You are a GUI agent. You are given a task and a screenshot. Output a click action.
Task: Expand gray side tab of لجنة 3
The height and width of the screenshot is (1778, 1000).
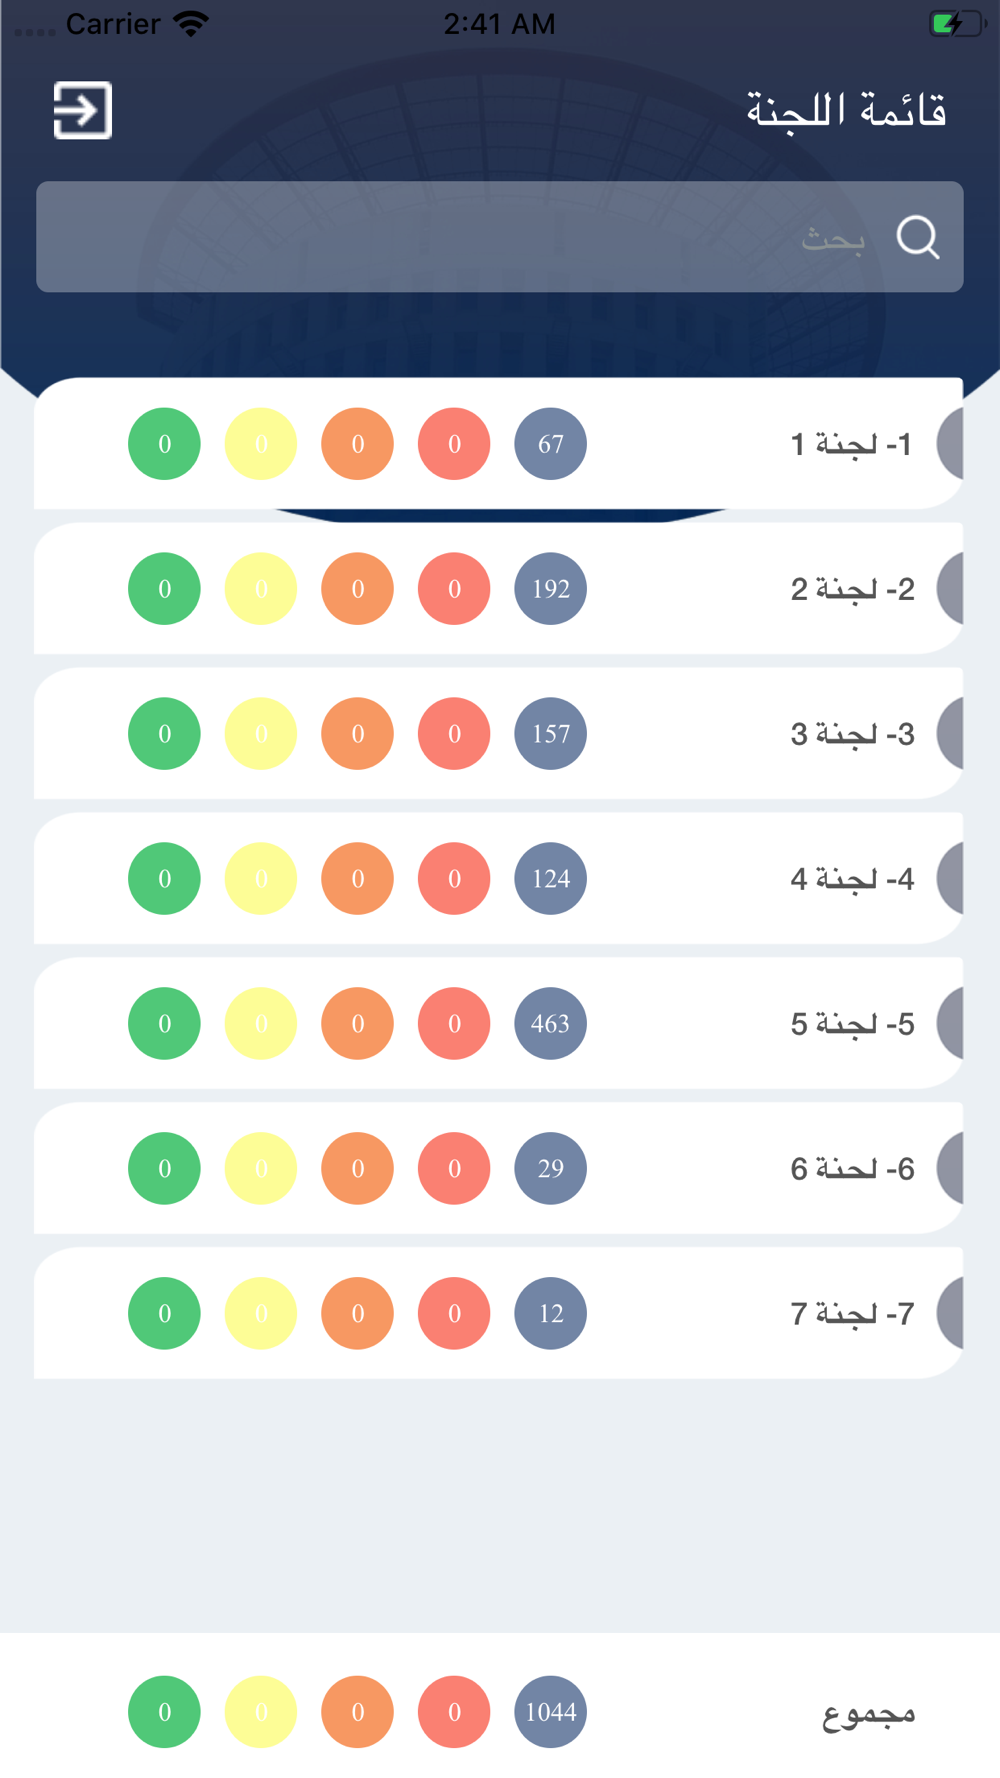tap(950, 734)
